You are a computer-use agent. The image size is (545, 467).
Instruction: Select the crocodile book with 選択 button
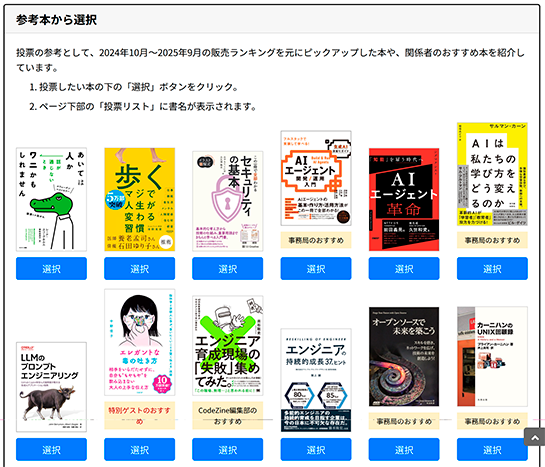[x=51, y=269]
